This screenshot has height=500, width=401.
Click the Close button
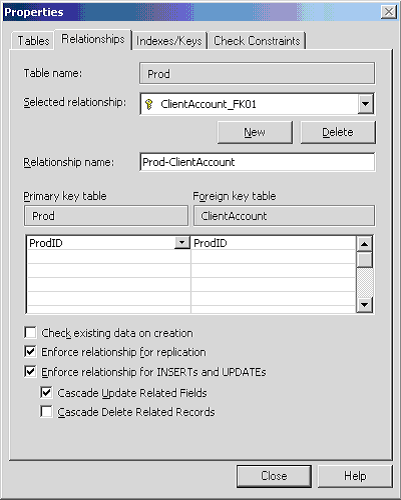point(274,476)
